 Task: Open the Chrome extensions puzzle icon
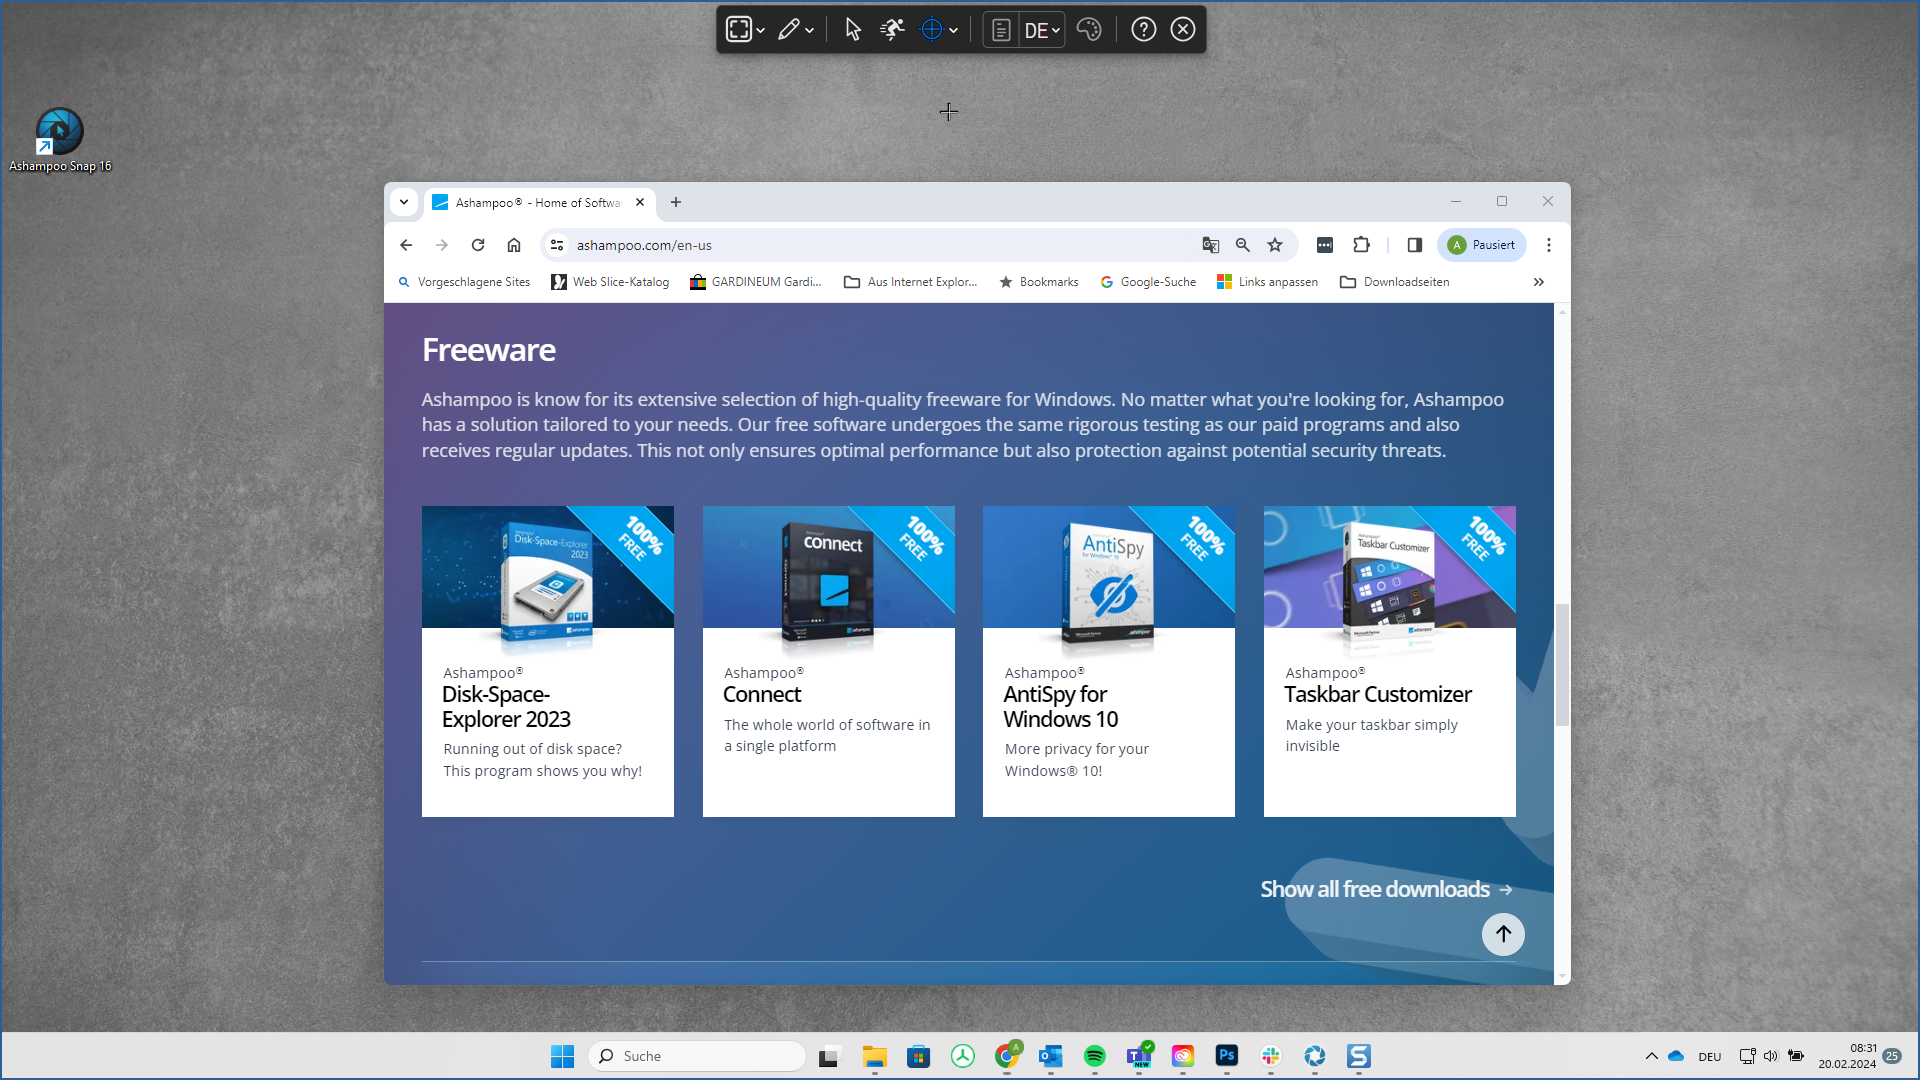pos(1361,245)
